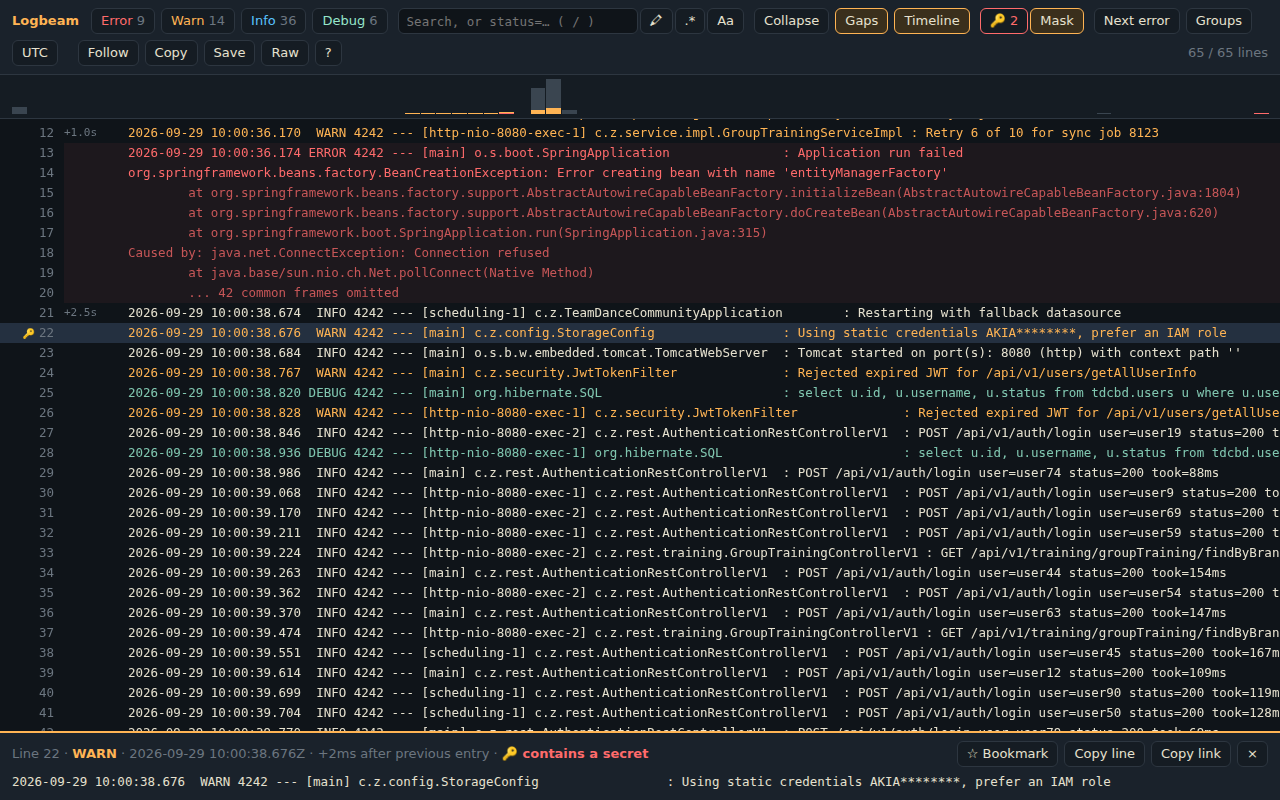Collapse stack traces with Collapse button
The image size is (1280, 800).
[x=791, y=21]
